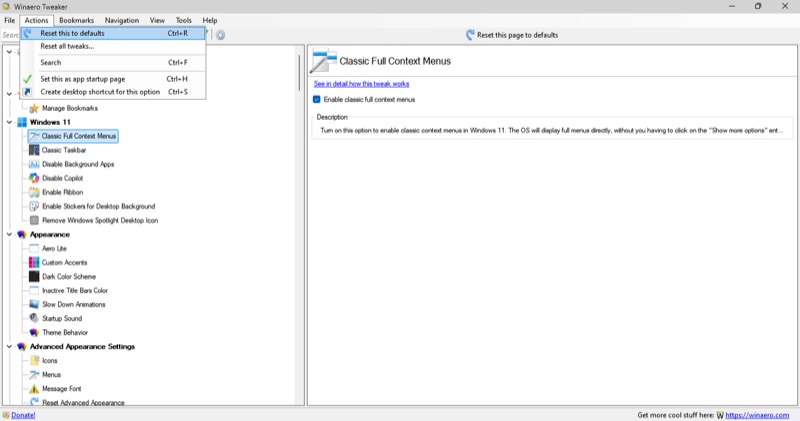
Task: Open the Bookmarks menu
Action: click(77, 20)
